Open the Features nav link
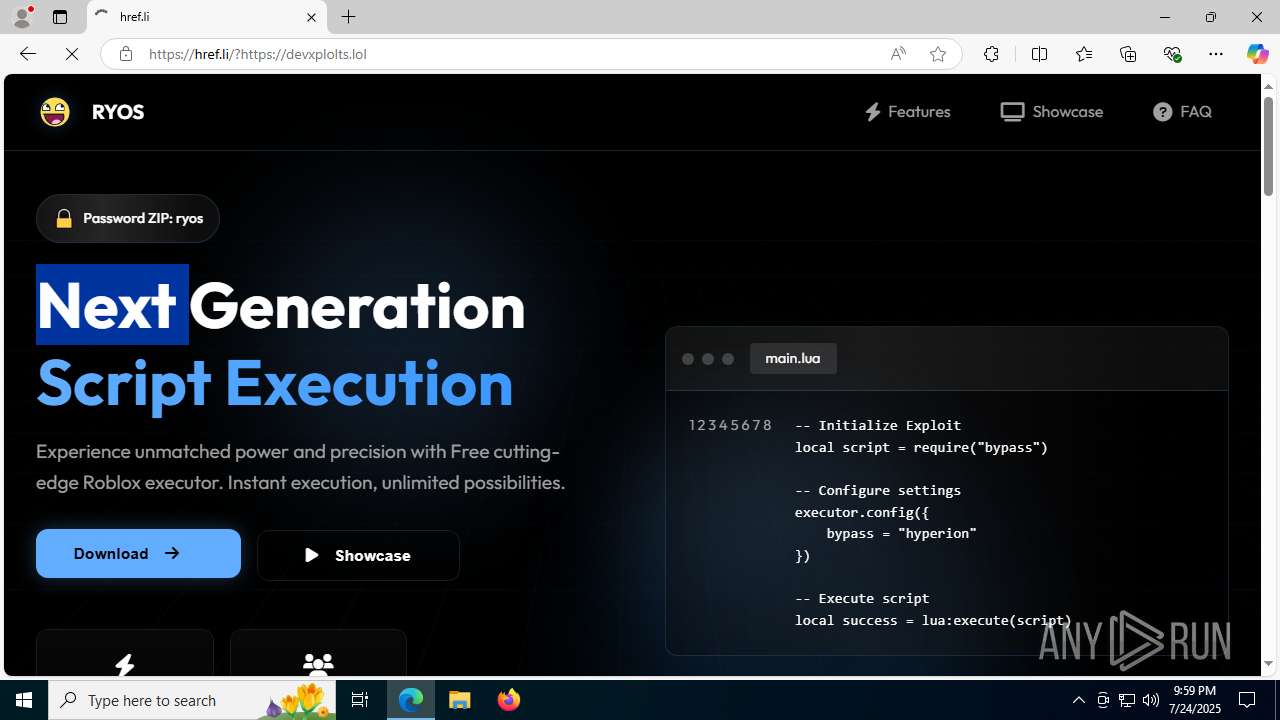Screen dimensions: 1280x720 click(907, 111)
